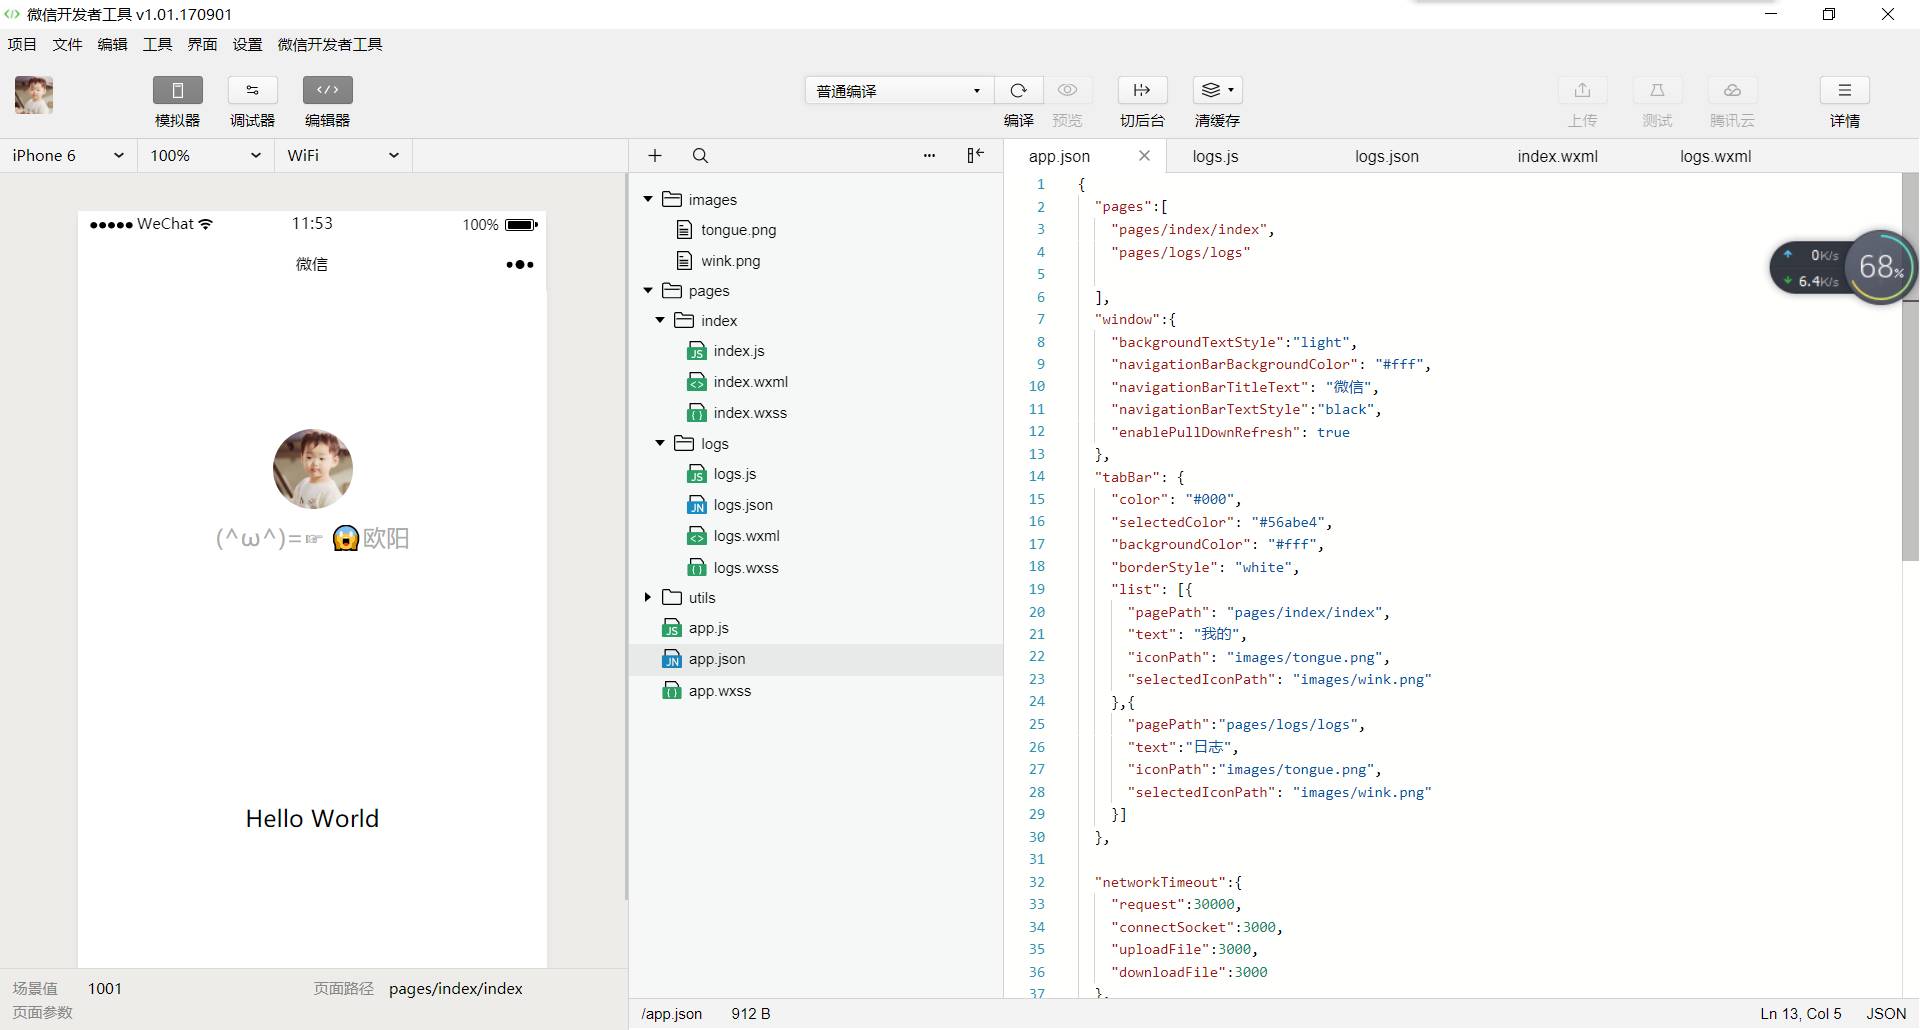Collapse the pages folder
This screenshot has height=1030, width=1920.
pyautogui.click(x=648, y=290)
